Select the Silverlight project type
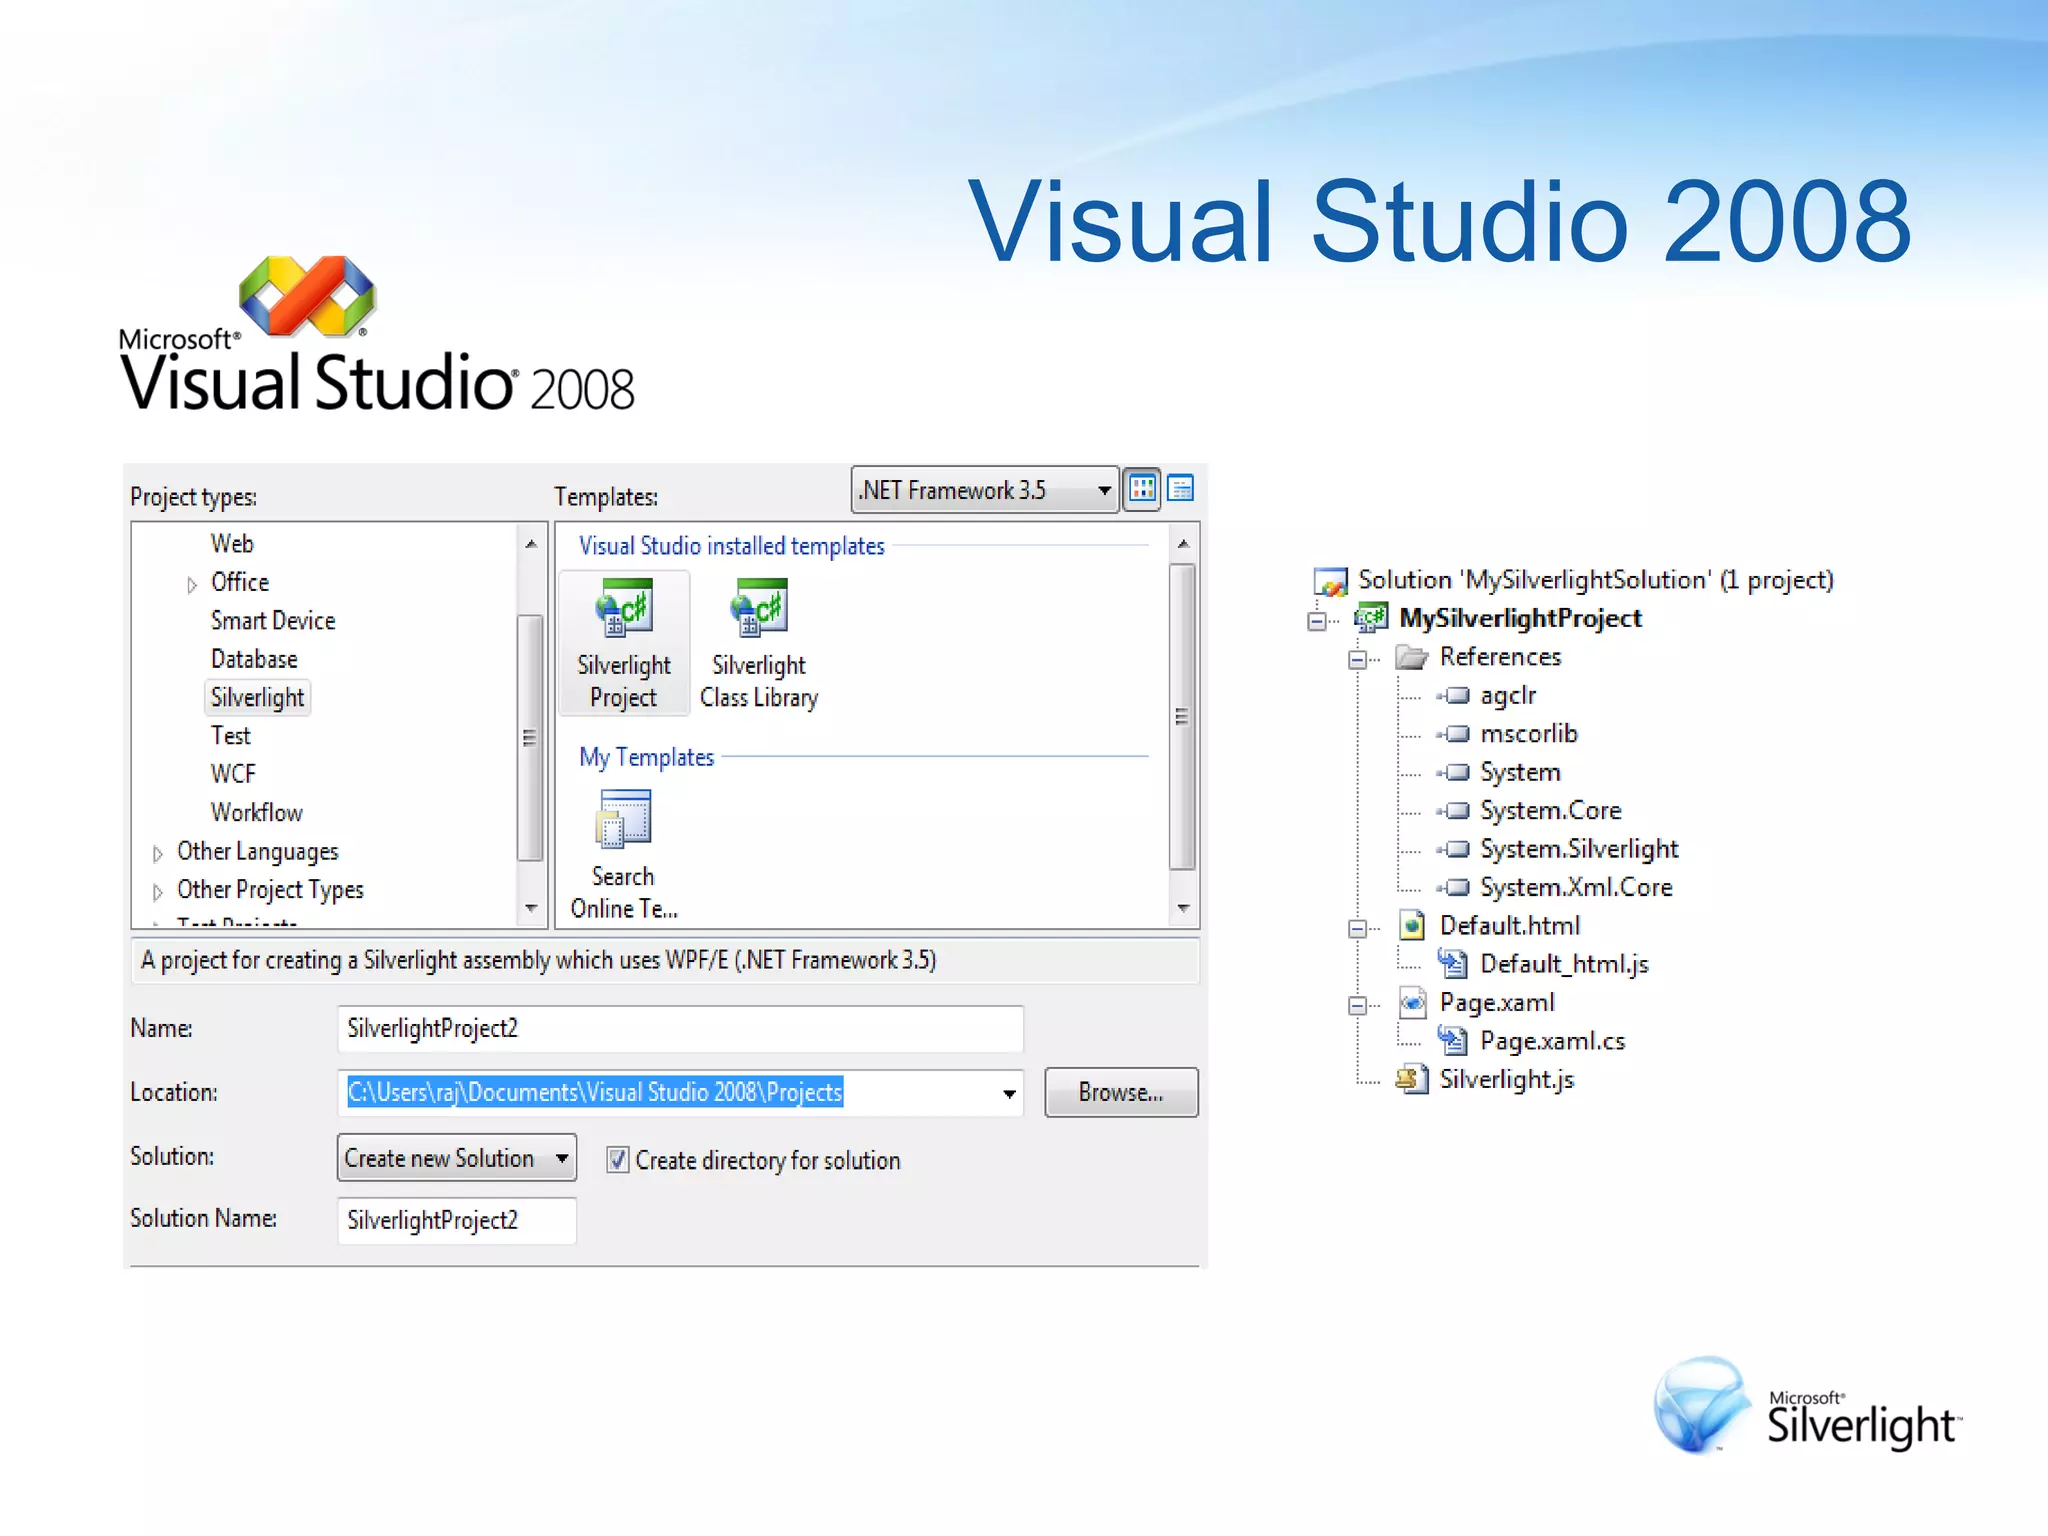The height and width of the screenshot is (1536, 2048). click(257, 698)
